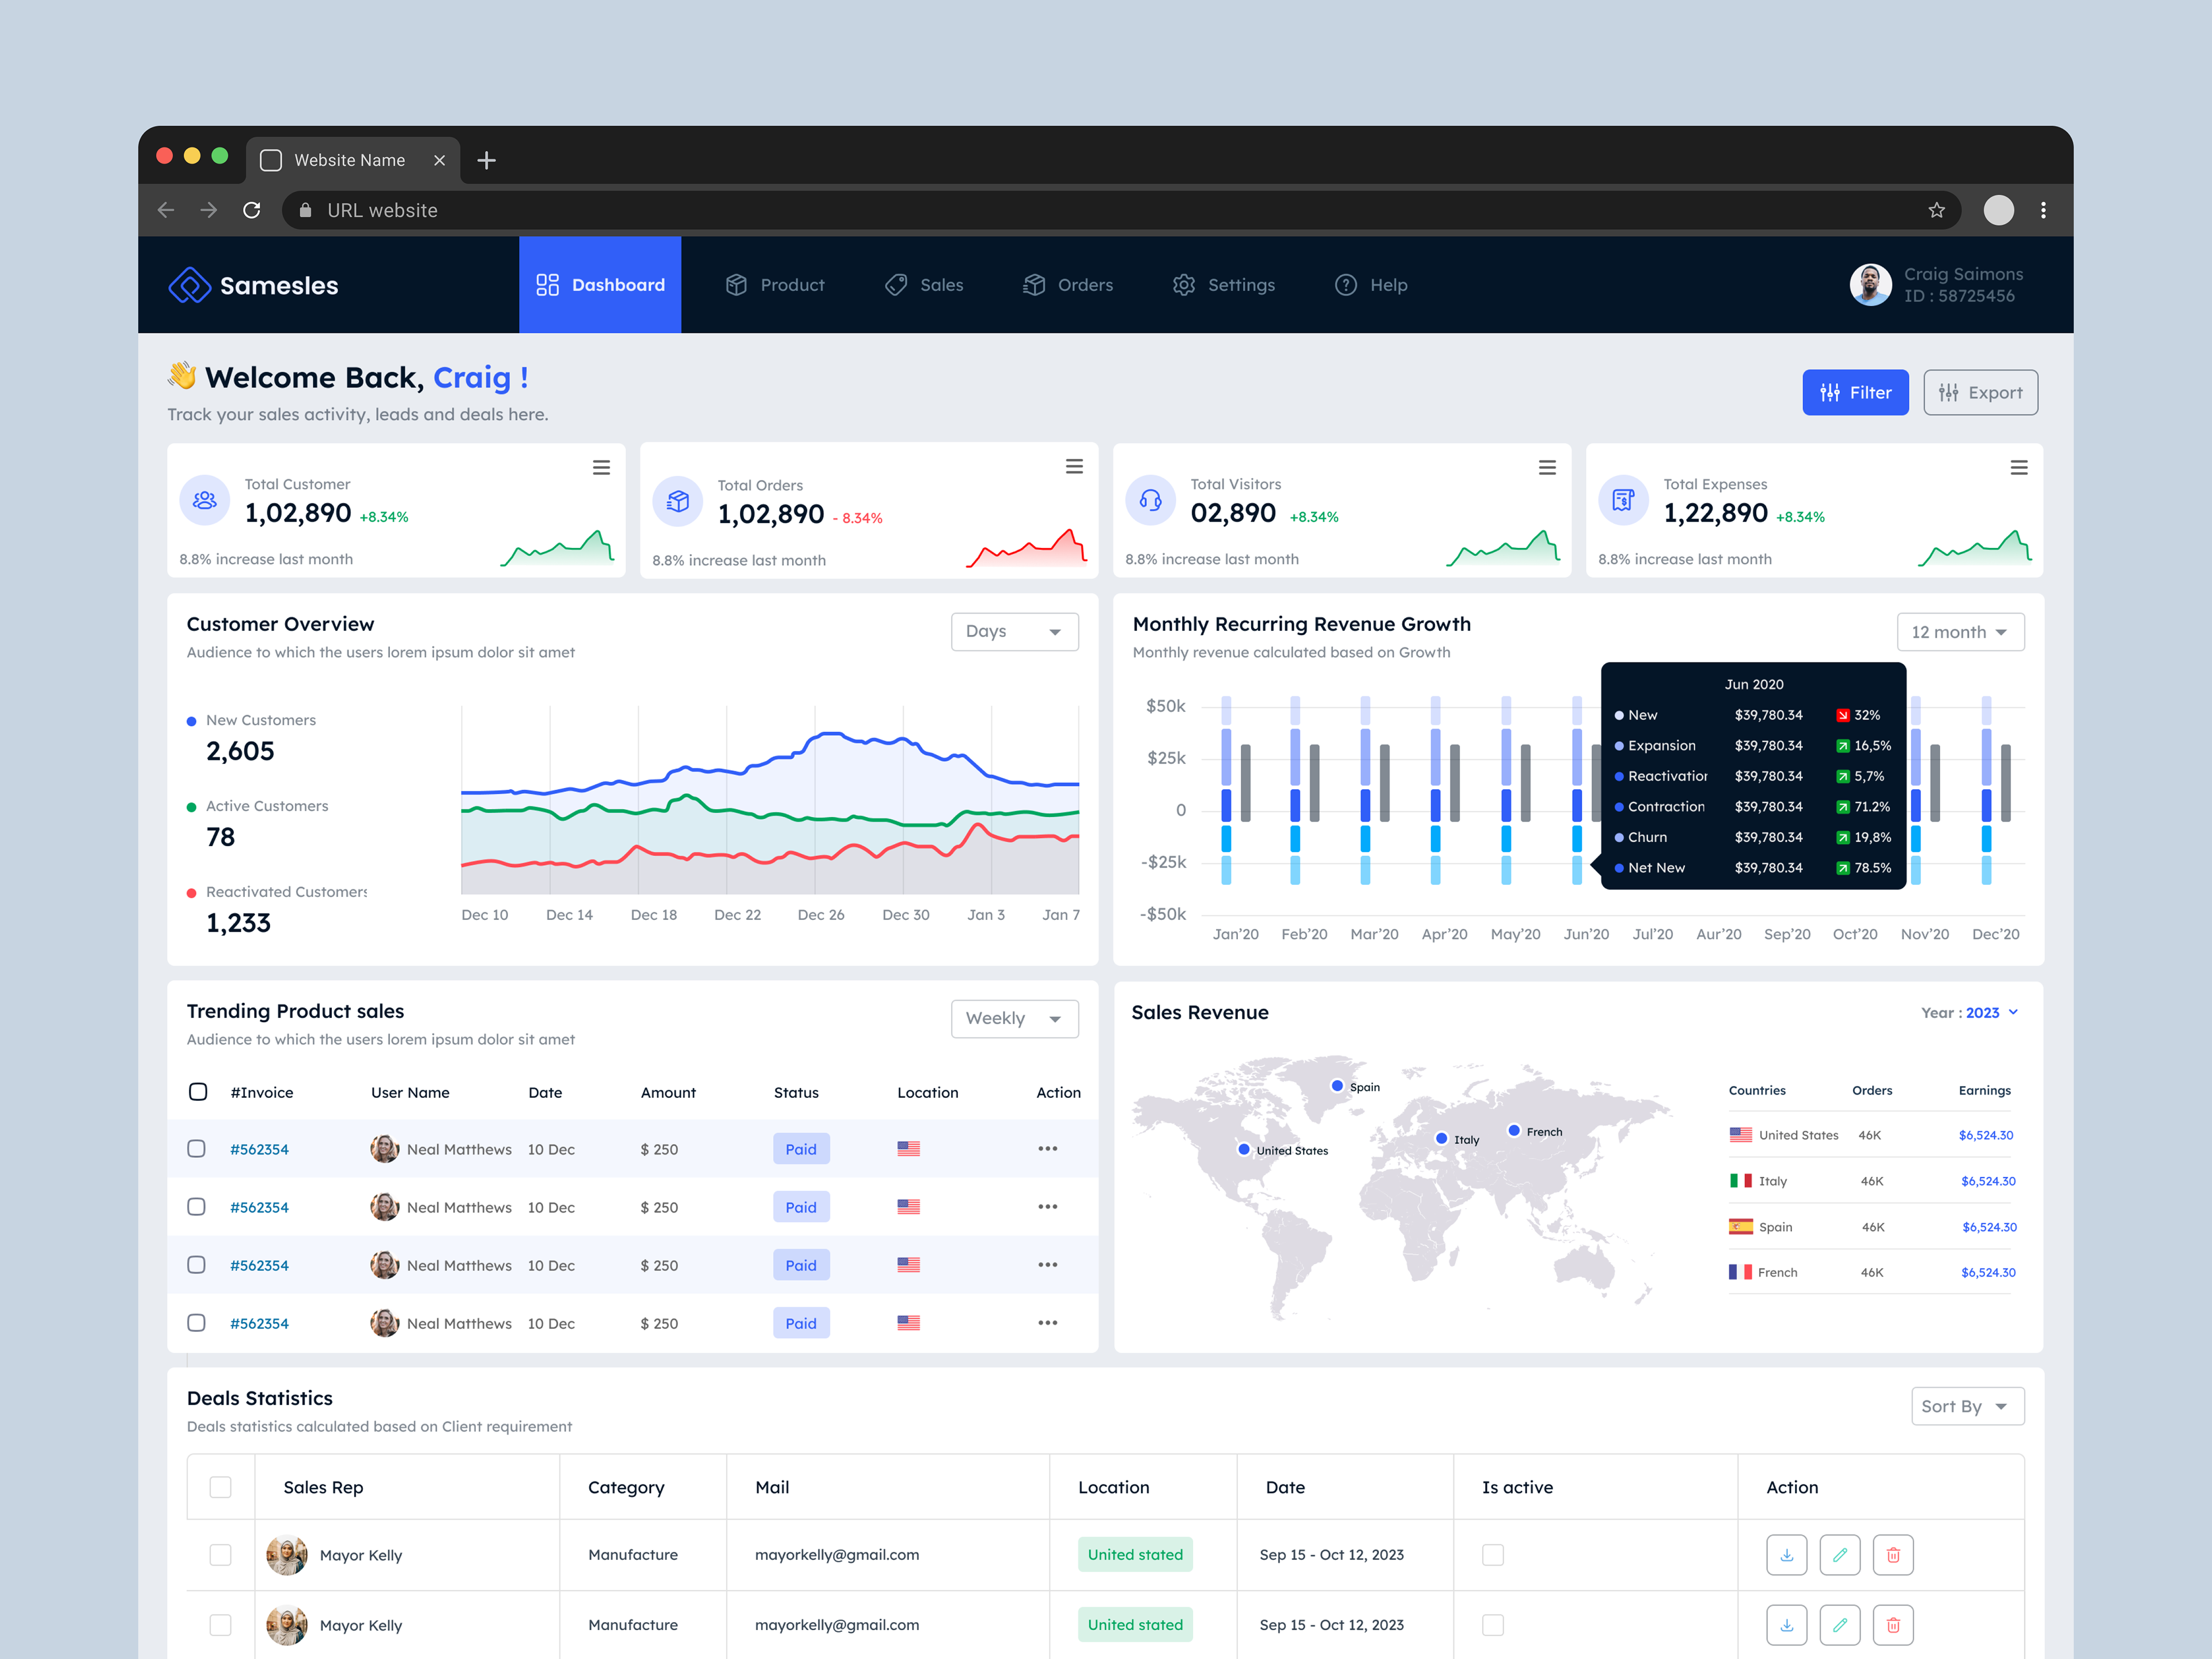The image size is (2212, 1659).
Task: Click the URL website address bar
Action: click(1120, 210)
